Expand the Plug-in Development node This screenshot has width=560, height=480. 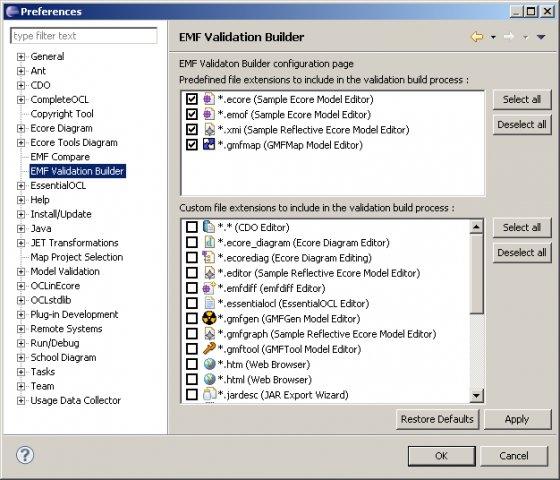[21, 315]
